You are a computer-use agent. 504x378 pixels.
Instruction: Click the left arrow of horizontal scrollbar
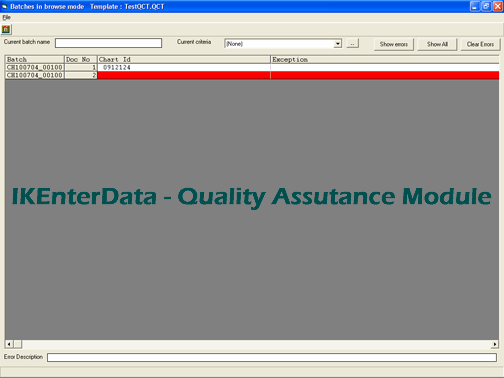tap(9, 344)
